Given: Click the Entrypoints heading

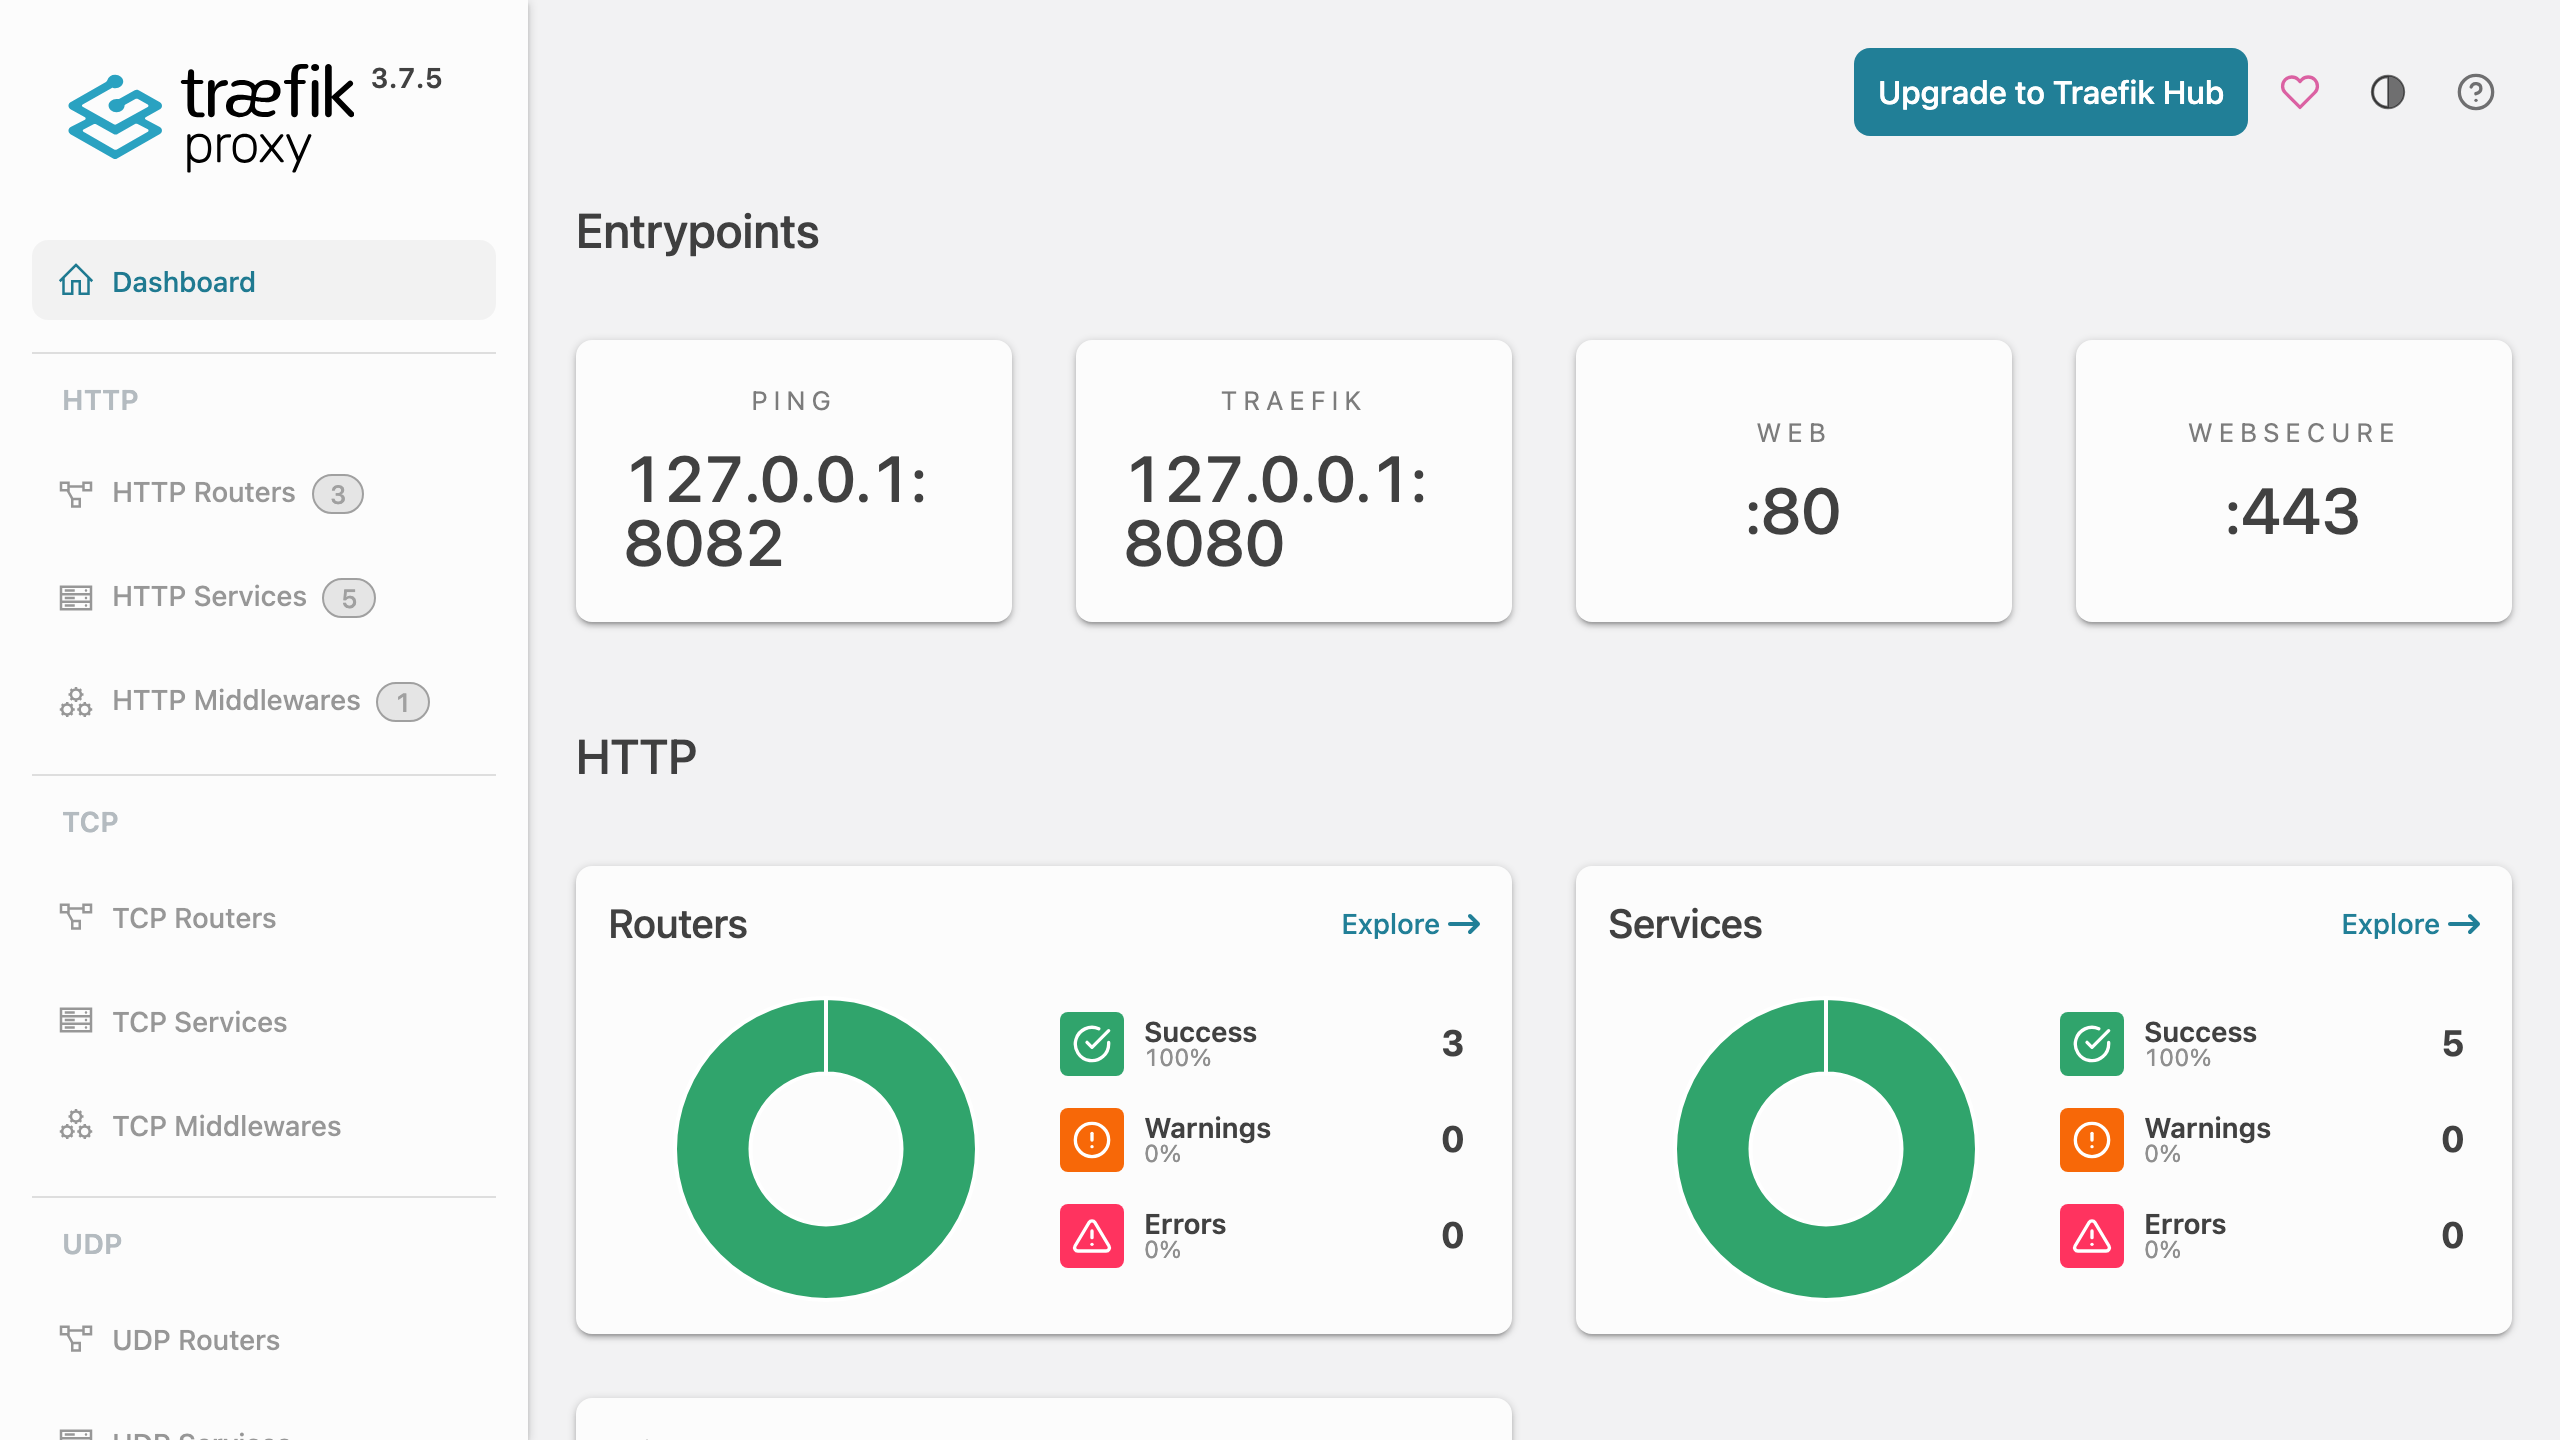Looking at the screenshot, I should pyautogui.click(x=697, y=232).
